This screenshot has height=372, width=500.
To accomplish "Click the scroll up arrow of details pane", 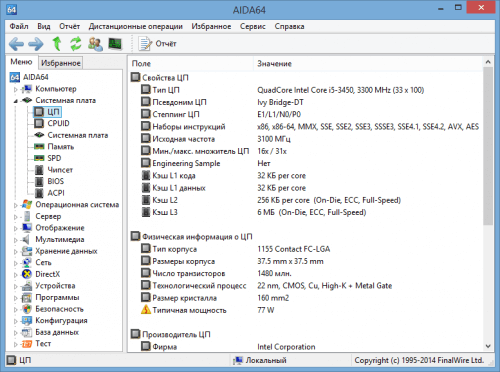I will coord(488,62).
